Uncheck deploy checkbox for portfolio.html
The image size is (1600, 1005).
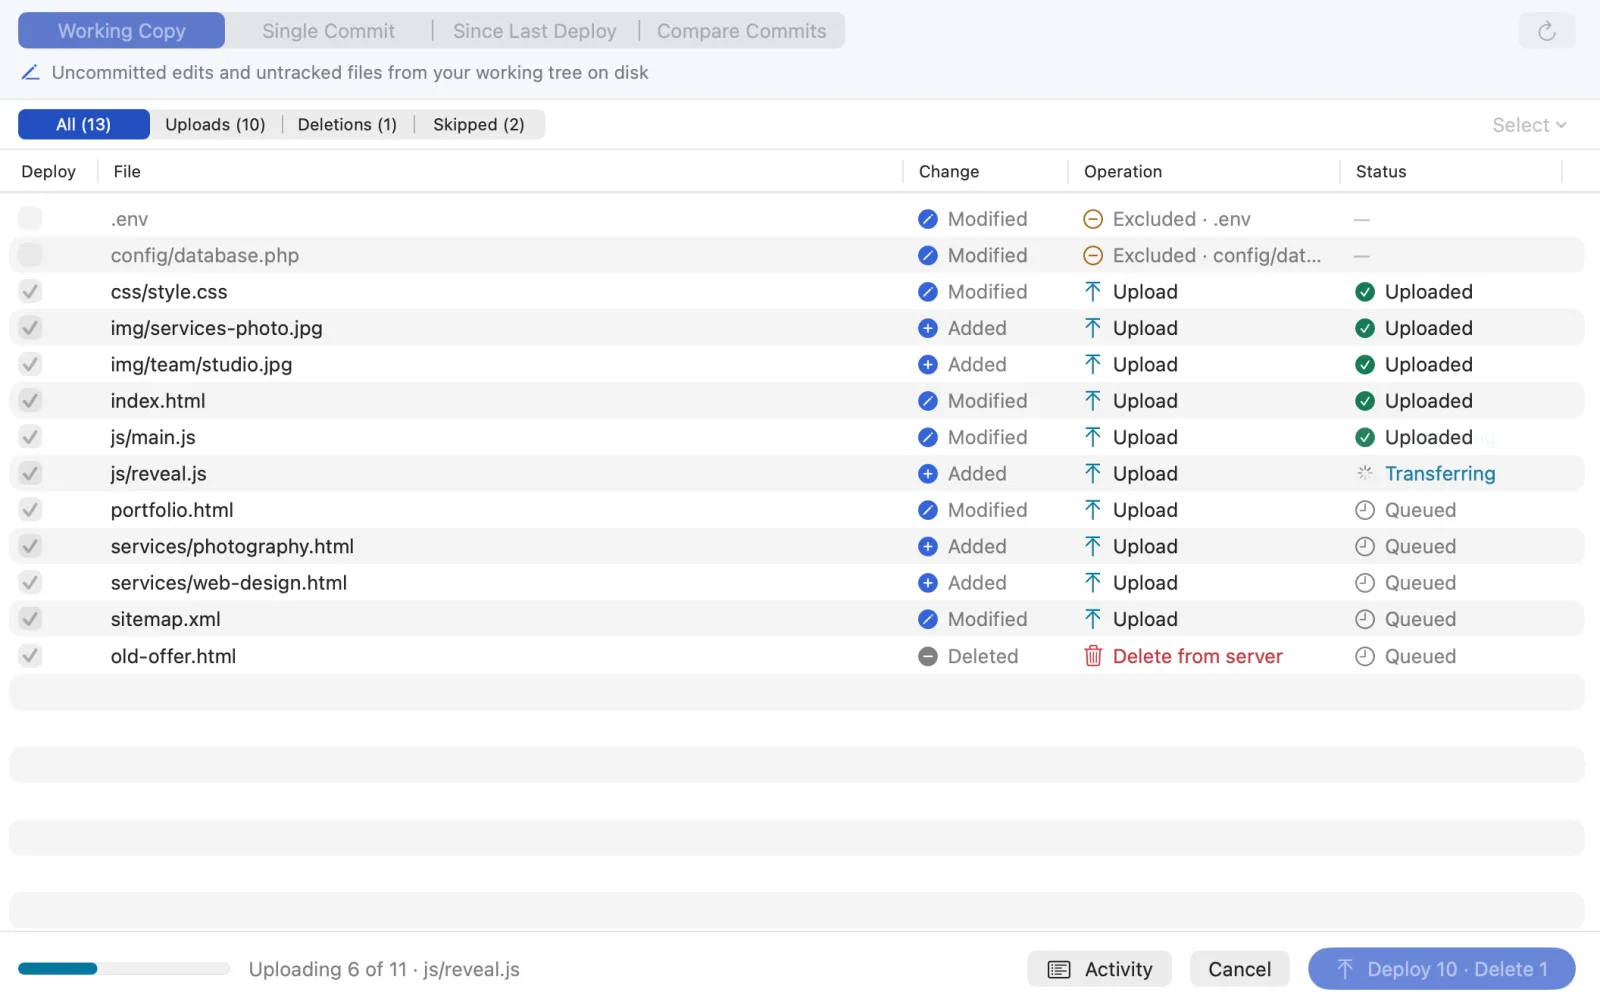coord(30,510)
